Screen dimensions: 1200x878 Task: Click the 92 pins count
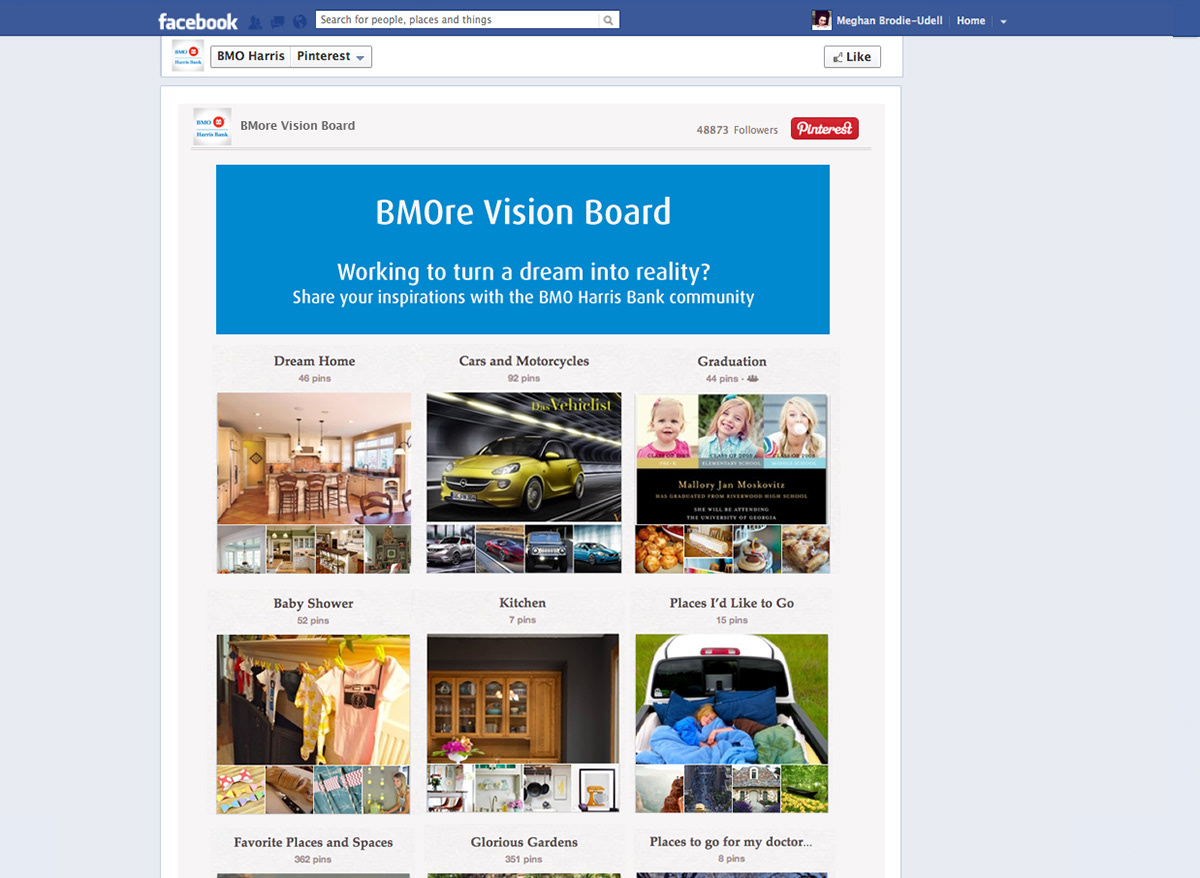523,379
